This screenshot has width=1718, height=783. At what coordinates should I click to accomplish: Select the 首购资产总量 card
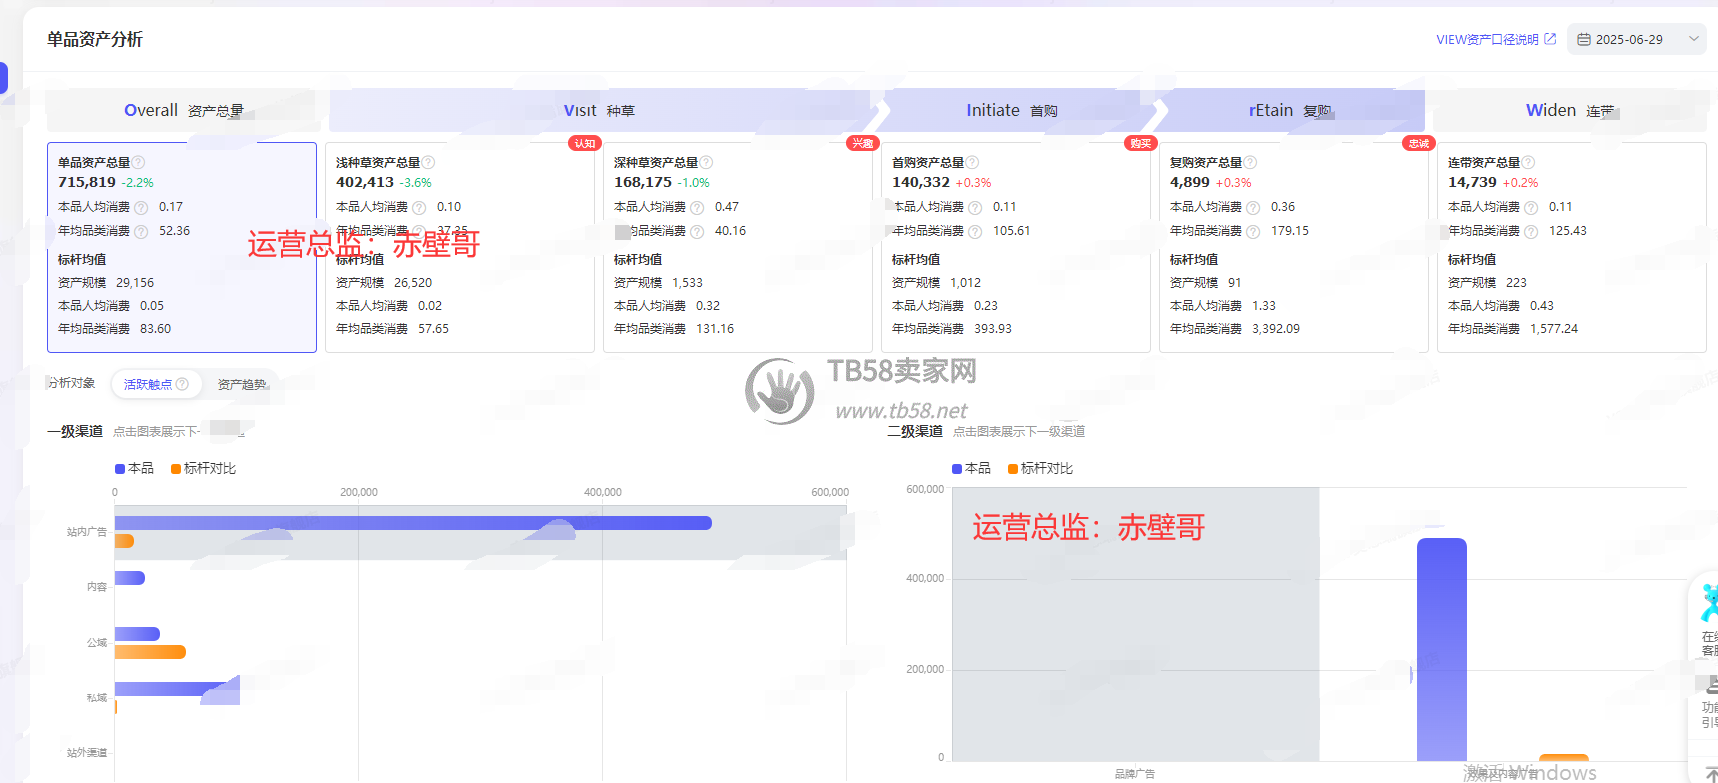[1016, 247]
